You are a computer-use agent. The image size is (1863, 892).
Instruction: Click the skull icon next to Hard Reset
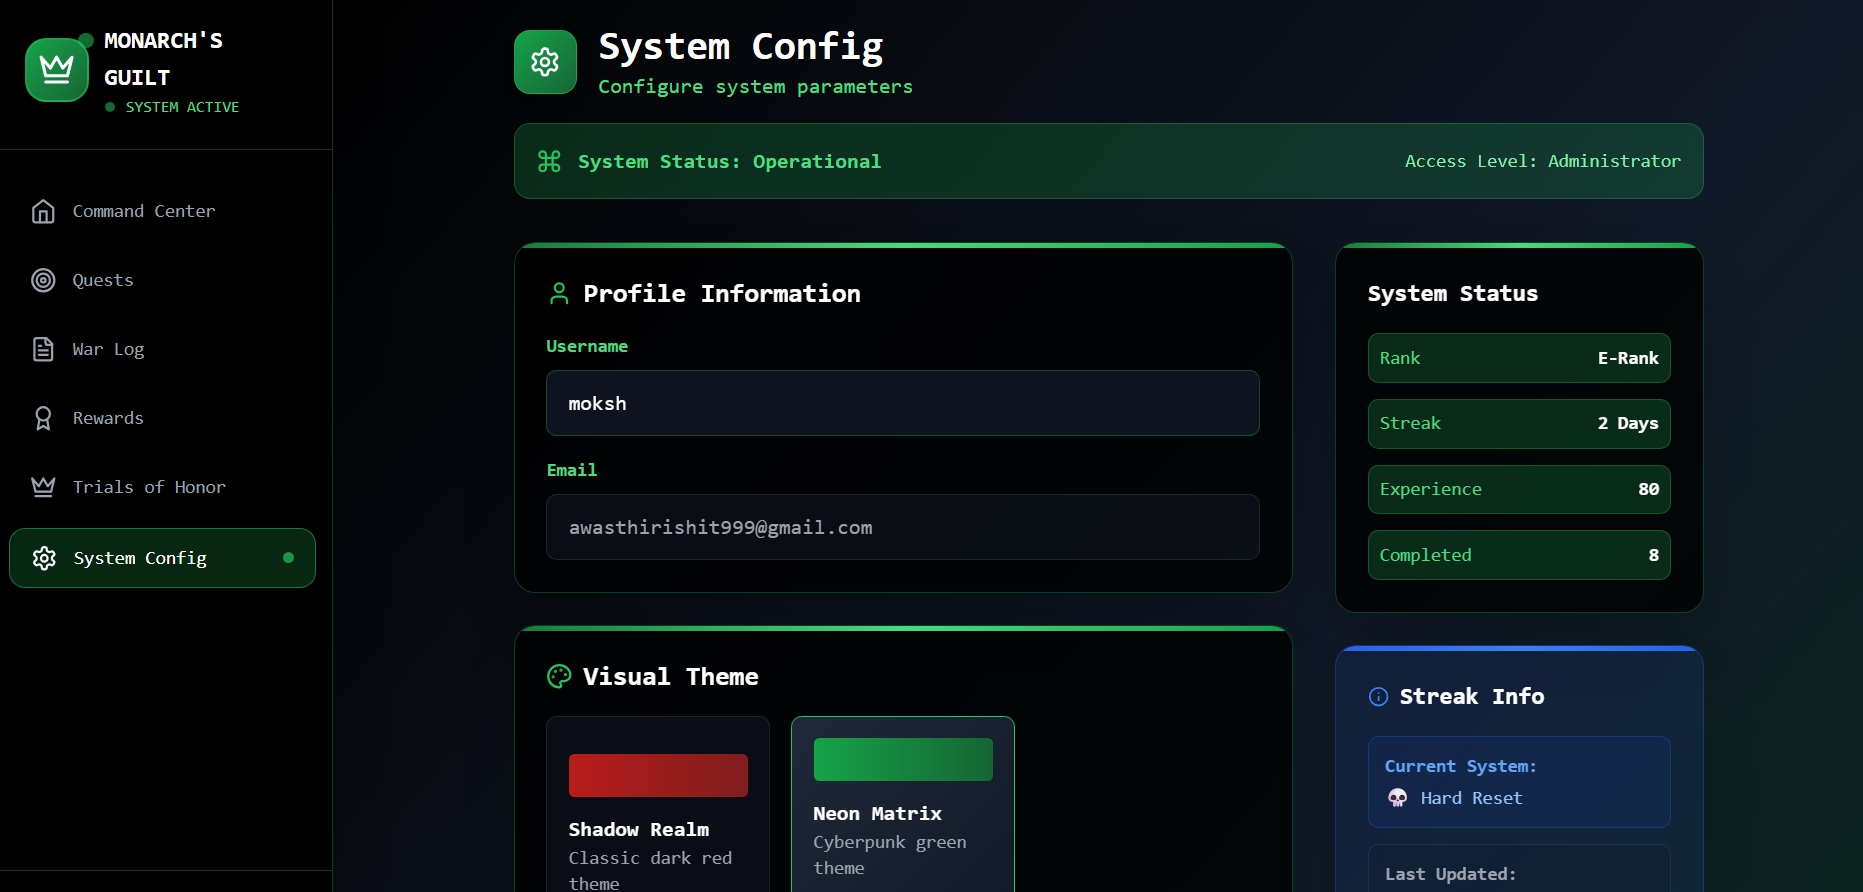[x=1397, y=798]
